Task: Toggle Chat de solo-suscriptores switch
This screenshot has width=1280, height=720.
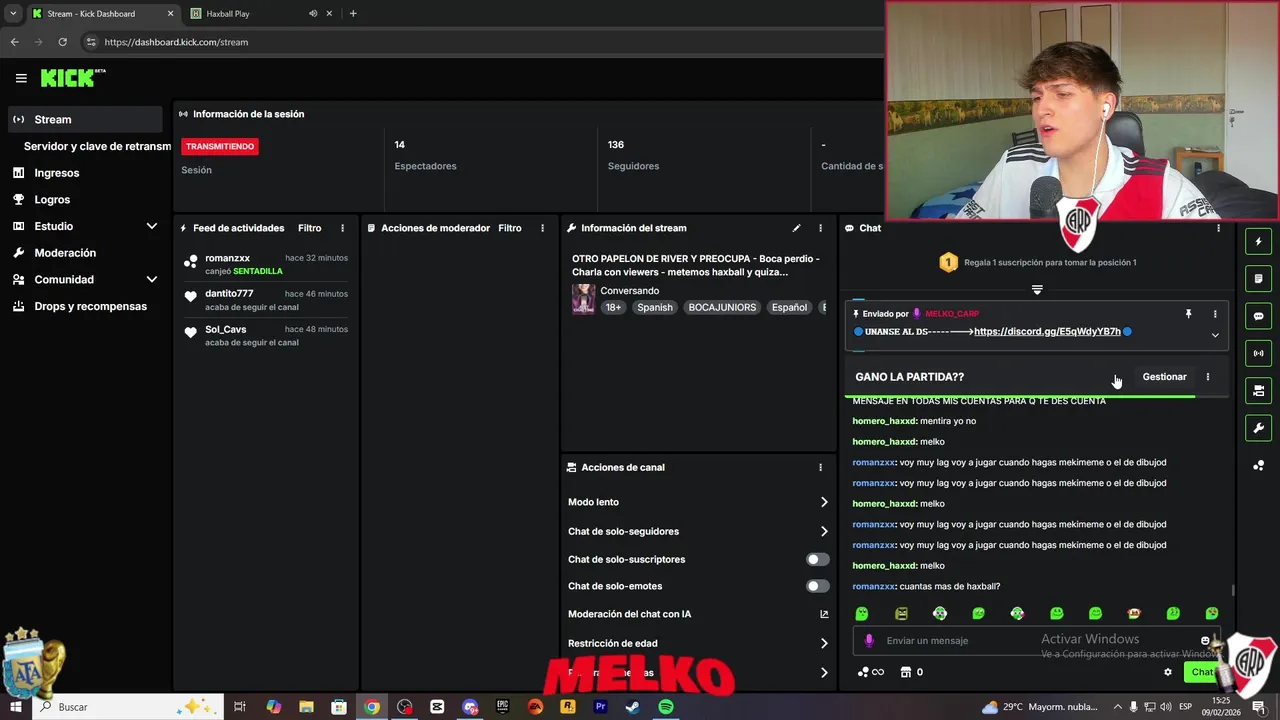Action: (818, 559)
